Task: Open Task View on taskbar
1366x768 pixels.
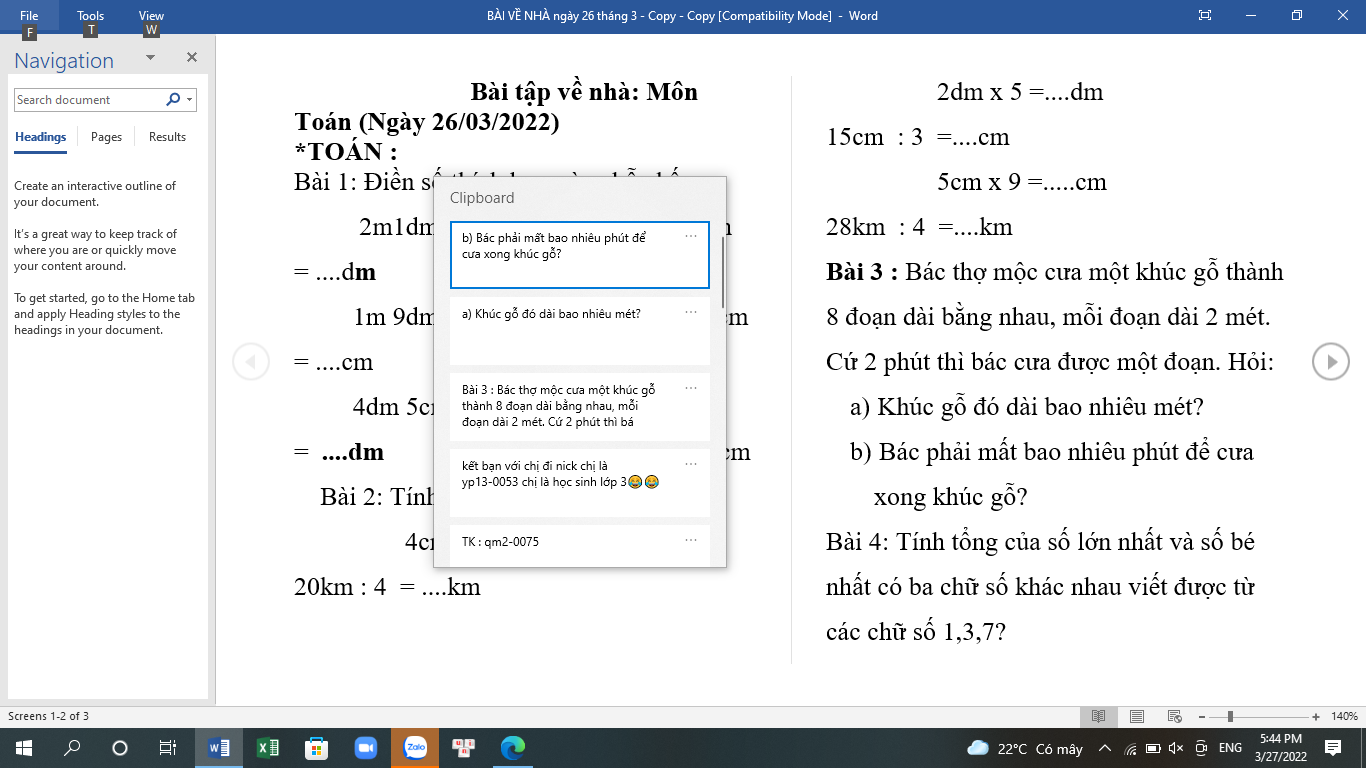Action: click(168, 748)
